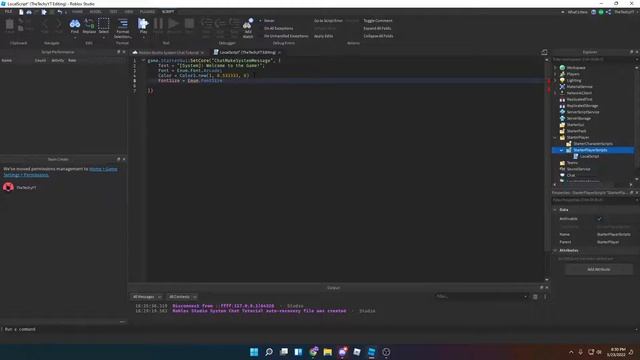The image size is (640, 360).
Task: Open Roblox Studio taskbar icon
Action: pyautogui.click(x=371, y=352)
